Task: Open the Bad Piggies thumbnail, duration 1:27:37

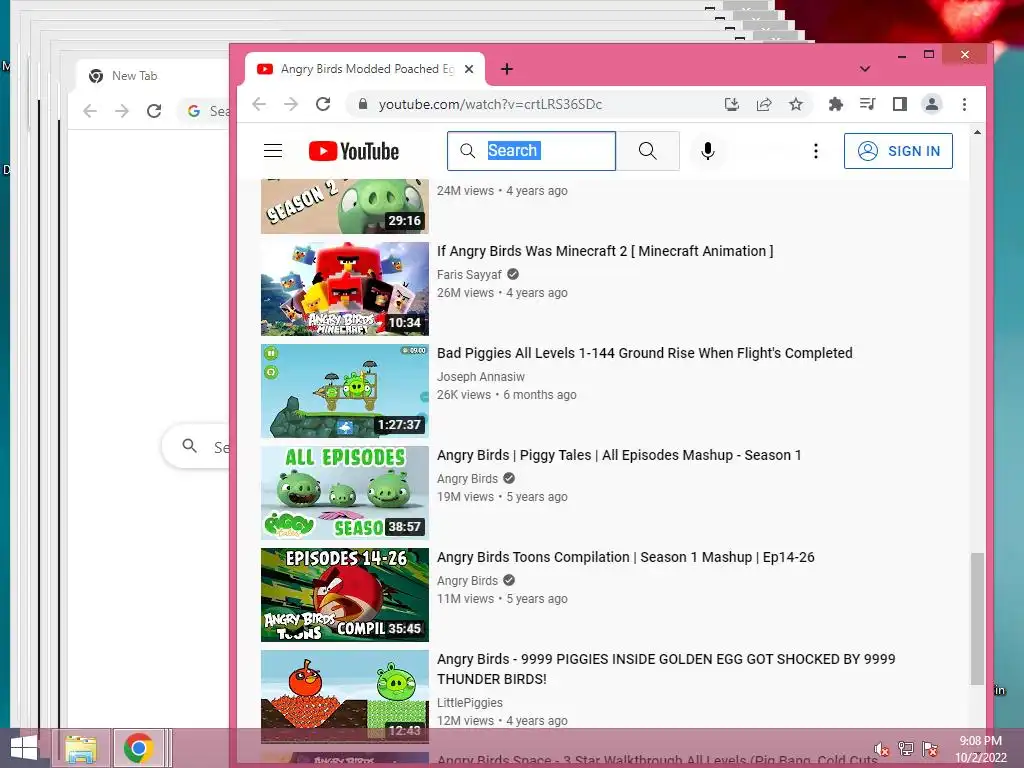Action: point(345,391)
